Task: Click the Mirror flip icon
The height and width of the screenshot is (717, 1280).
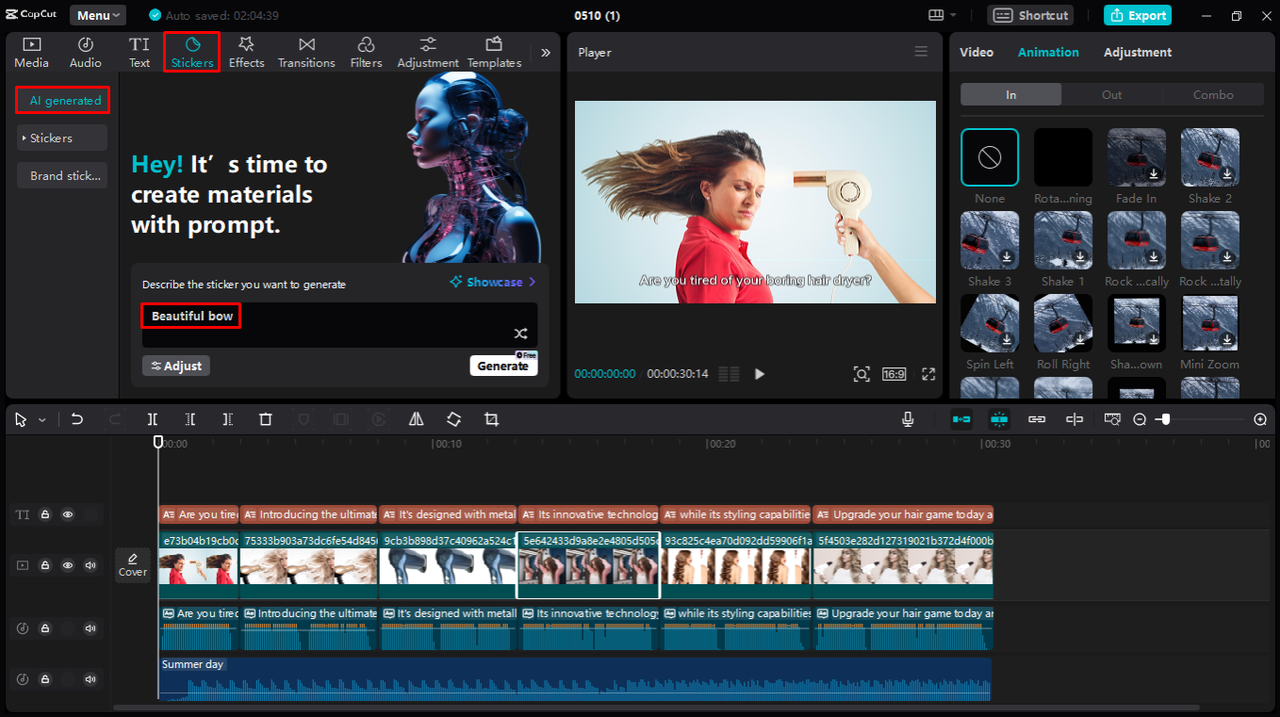Action: (416, 420)
